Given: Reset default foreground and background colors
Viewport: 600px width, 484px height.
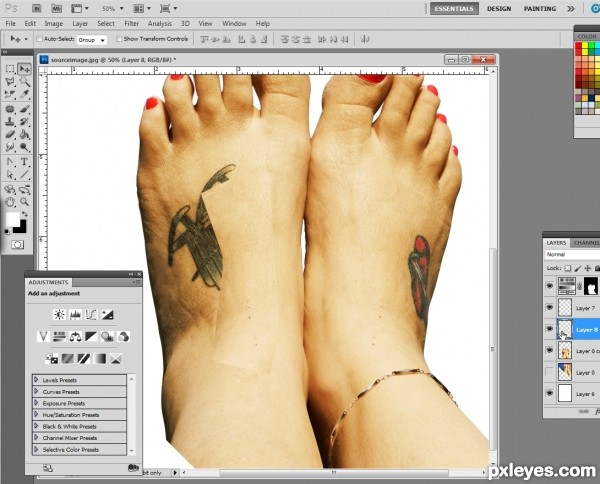Looking at the screenshot, I should pos(7,231).
